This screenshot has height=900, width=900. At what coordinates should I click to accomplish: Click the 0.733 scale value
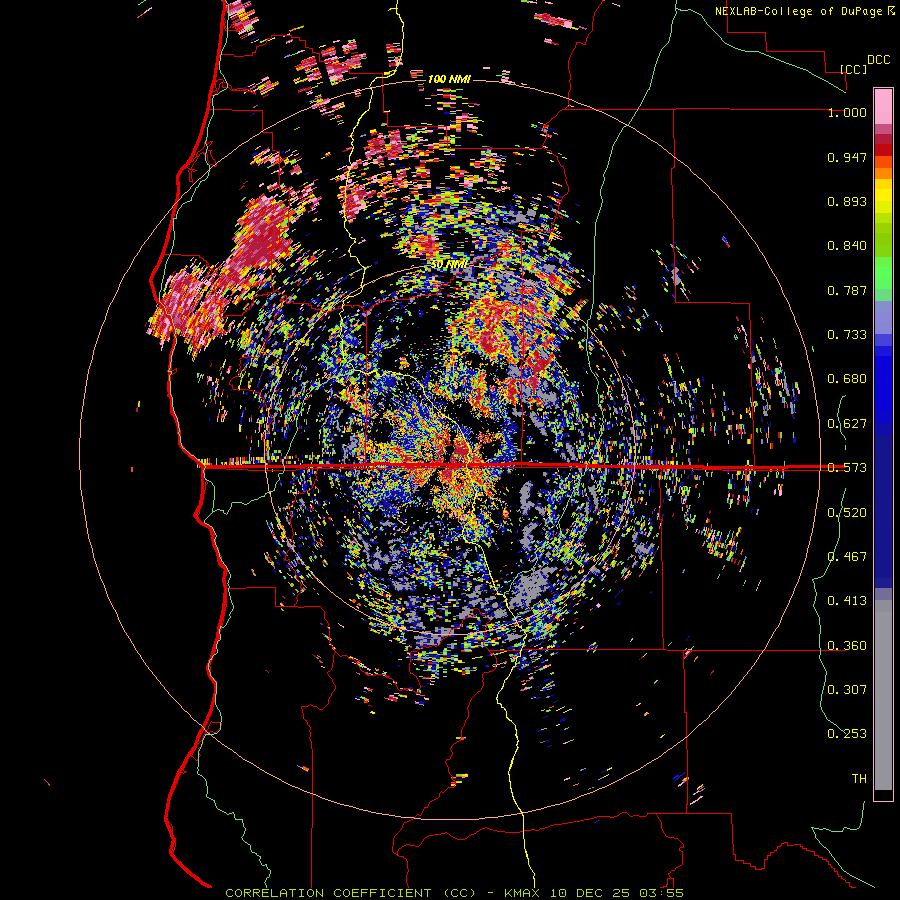(847, 335)
